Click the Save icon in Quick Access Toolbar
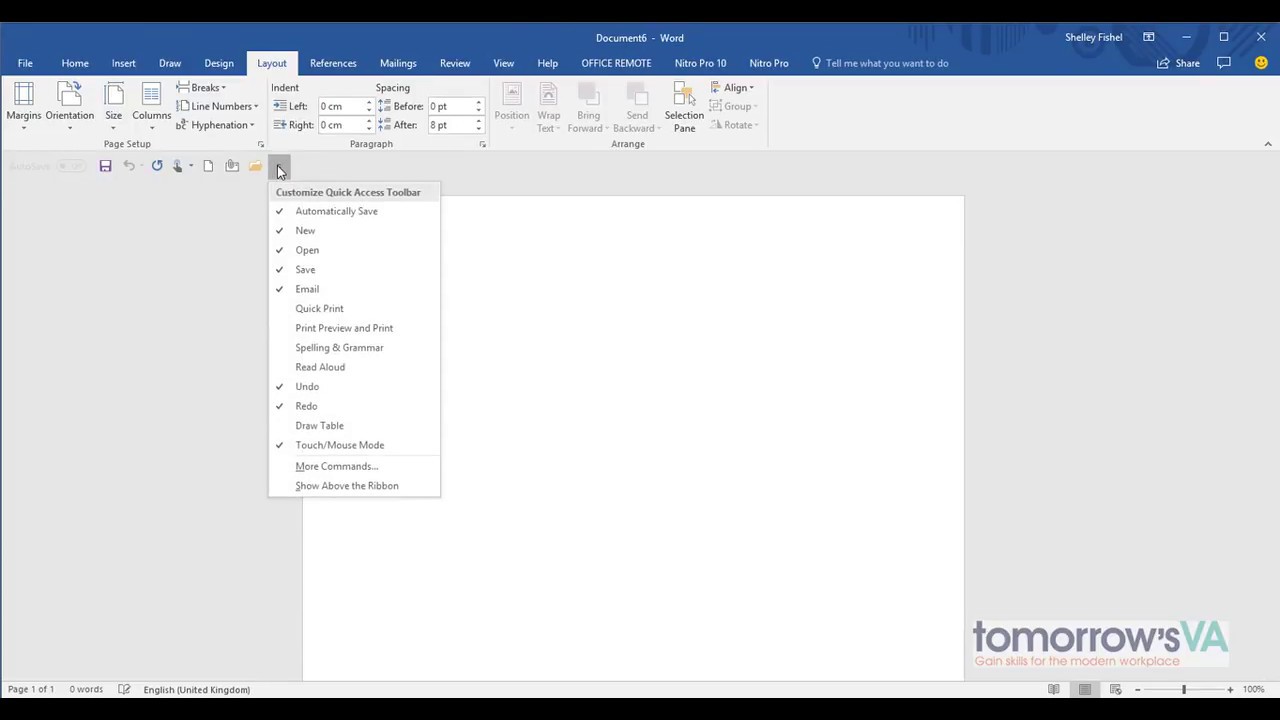 click(x=105, y=166)
